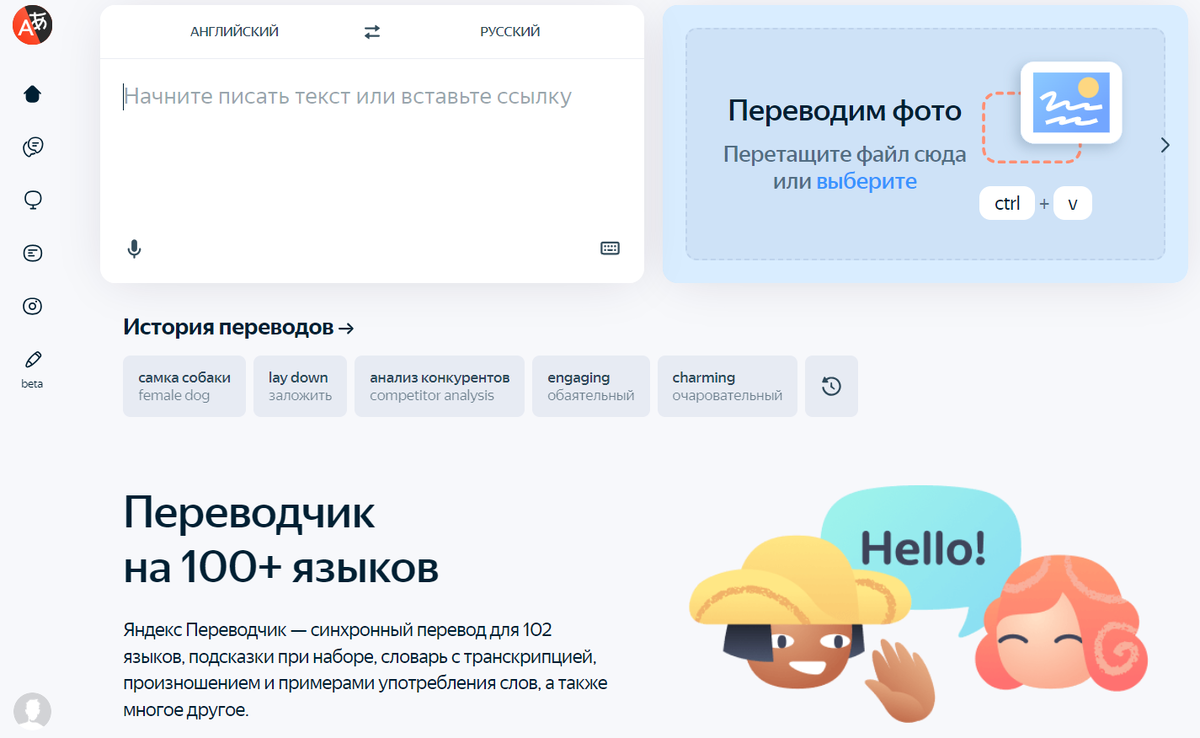This screenshot has height=738, width=1200.
Task: Go to next promo slide arrow
Action: 1165,145
